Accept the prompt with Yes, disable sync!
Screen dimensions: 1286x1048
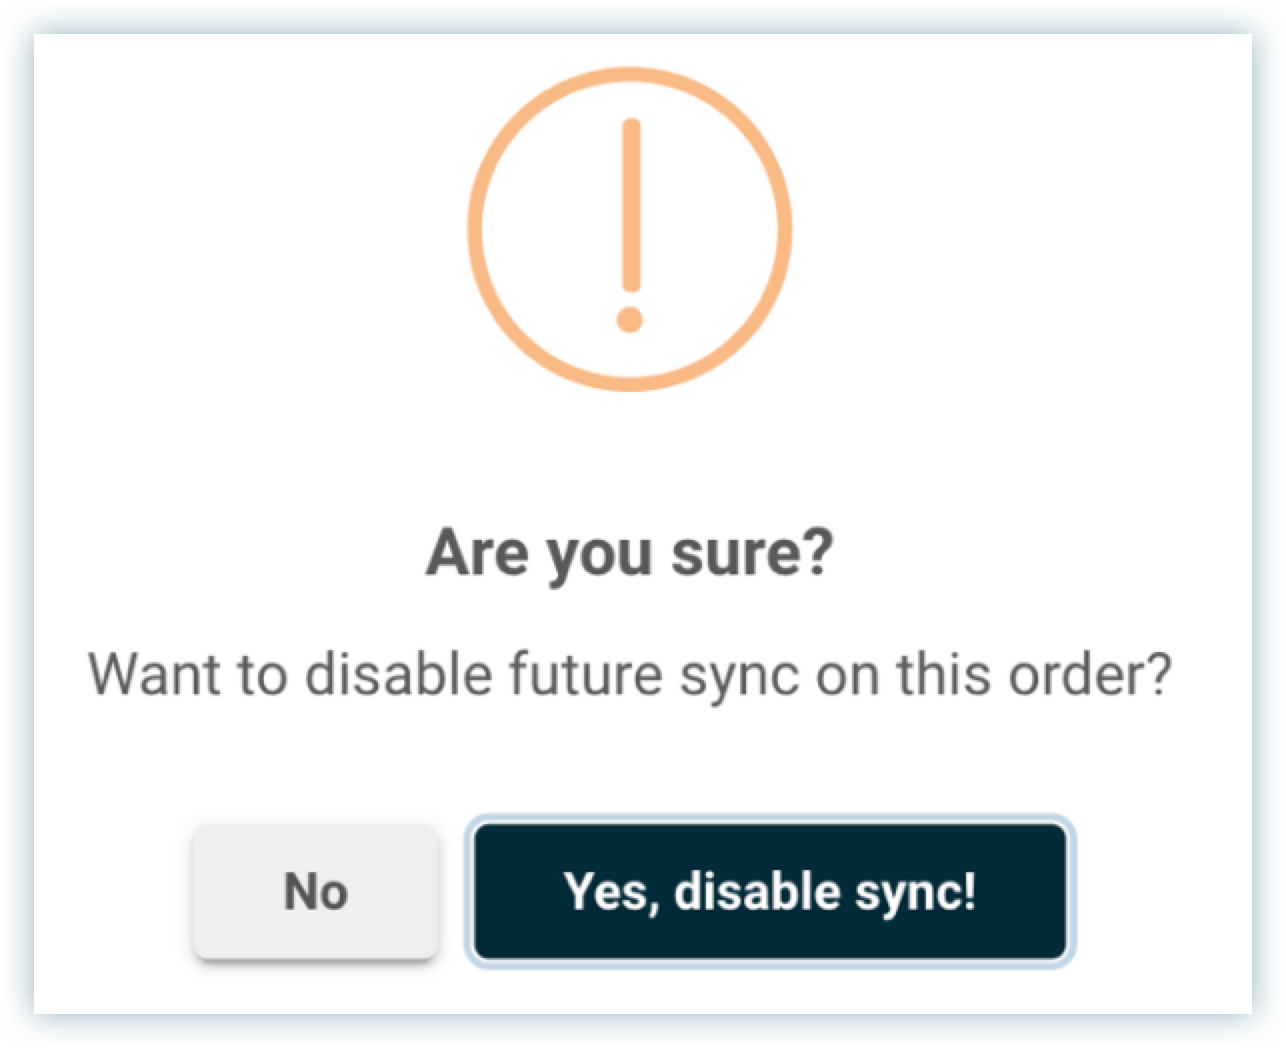click(769, 891)
